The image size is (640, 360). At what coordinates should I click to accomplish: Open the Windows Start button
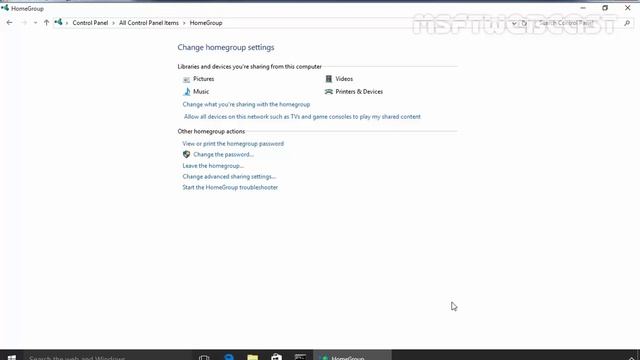12,358
